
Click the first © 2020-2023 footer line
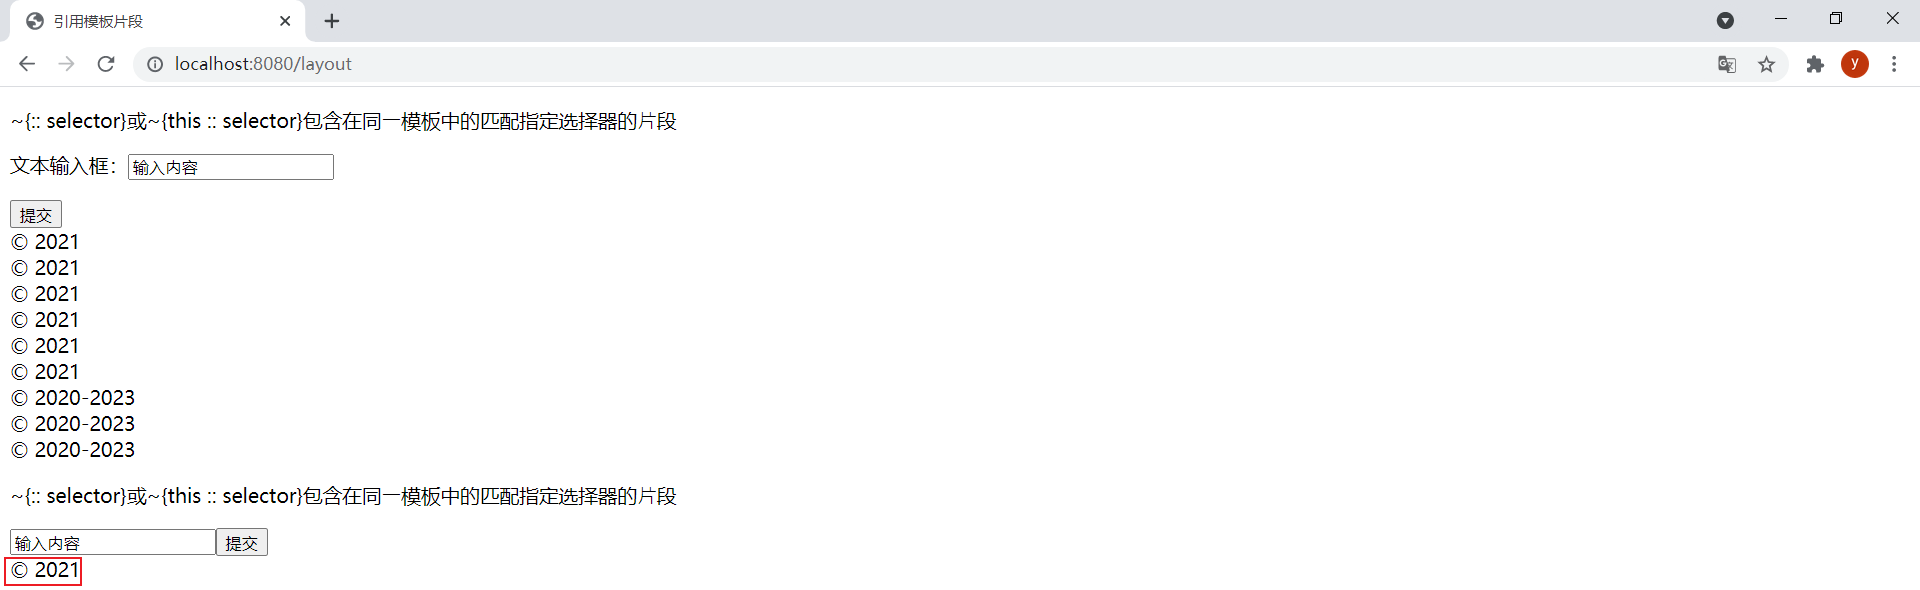[73, 398]
